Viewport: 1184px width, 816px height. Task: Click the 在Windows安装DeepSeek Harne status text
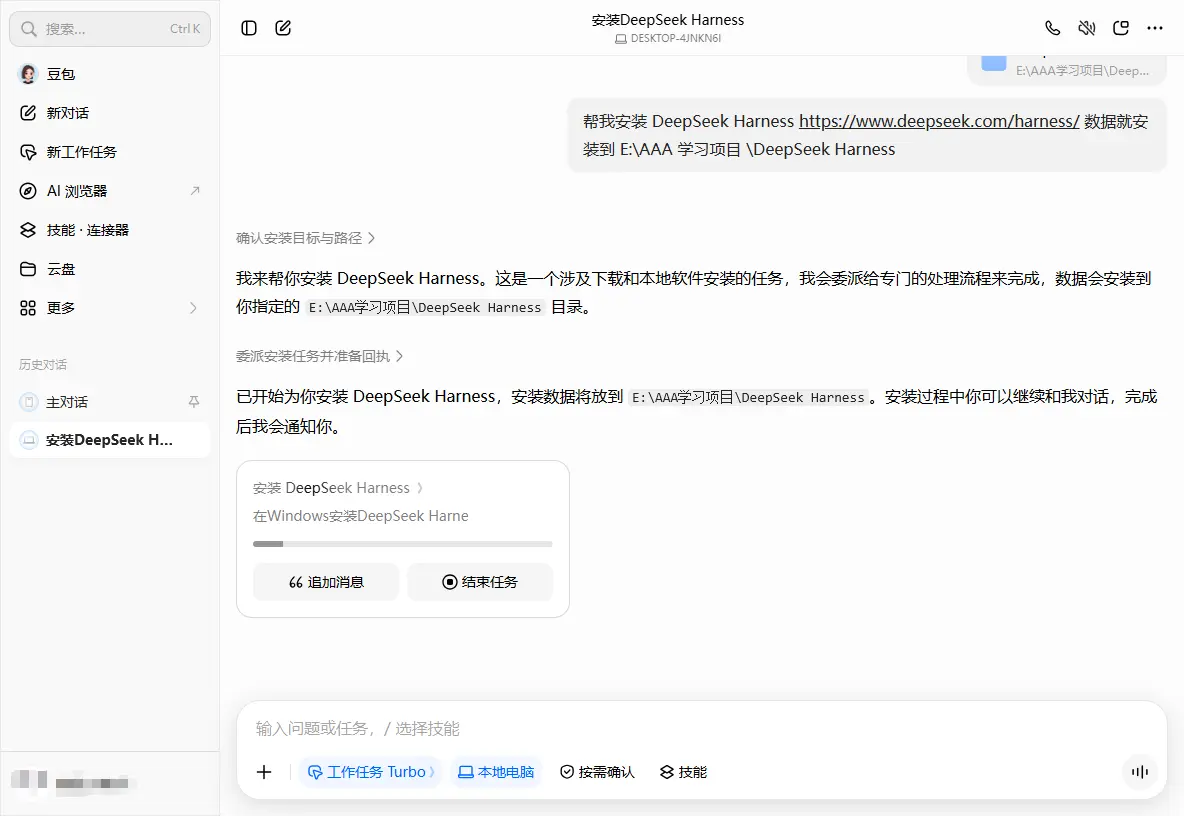[x=361, y=516]
